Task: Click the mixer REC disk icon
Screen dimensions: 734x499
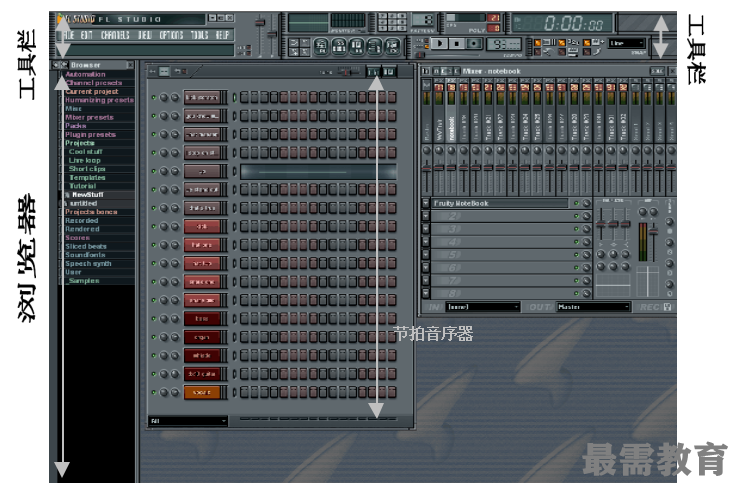Action: pyautogui.click(x=667, y=307)
